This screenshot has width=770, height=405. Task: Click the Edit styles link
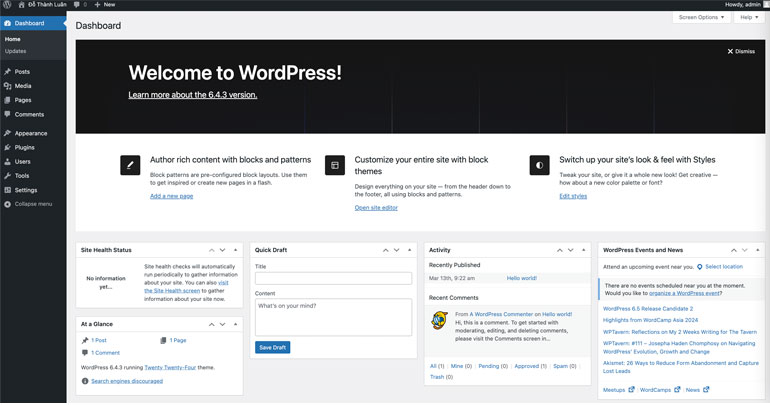pyautogui.click(x=573, y=196)
